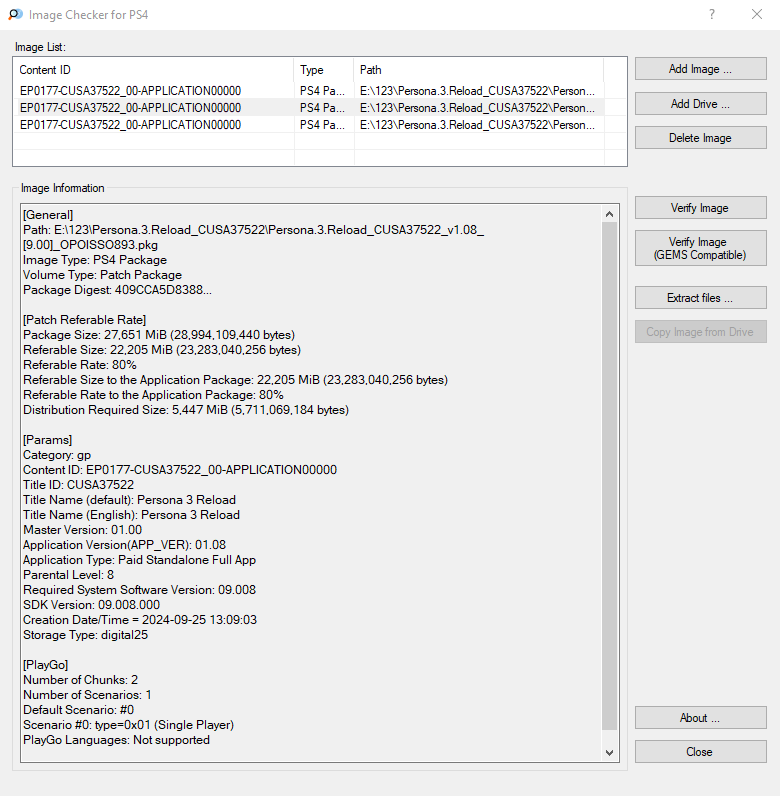Click the Title Name (default) line
This screenshot has height=796, width=780.
coord(129,500)
